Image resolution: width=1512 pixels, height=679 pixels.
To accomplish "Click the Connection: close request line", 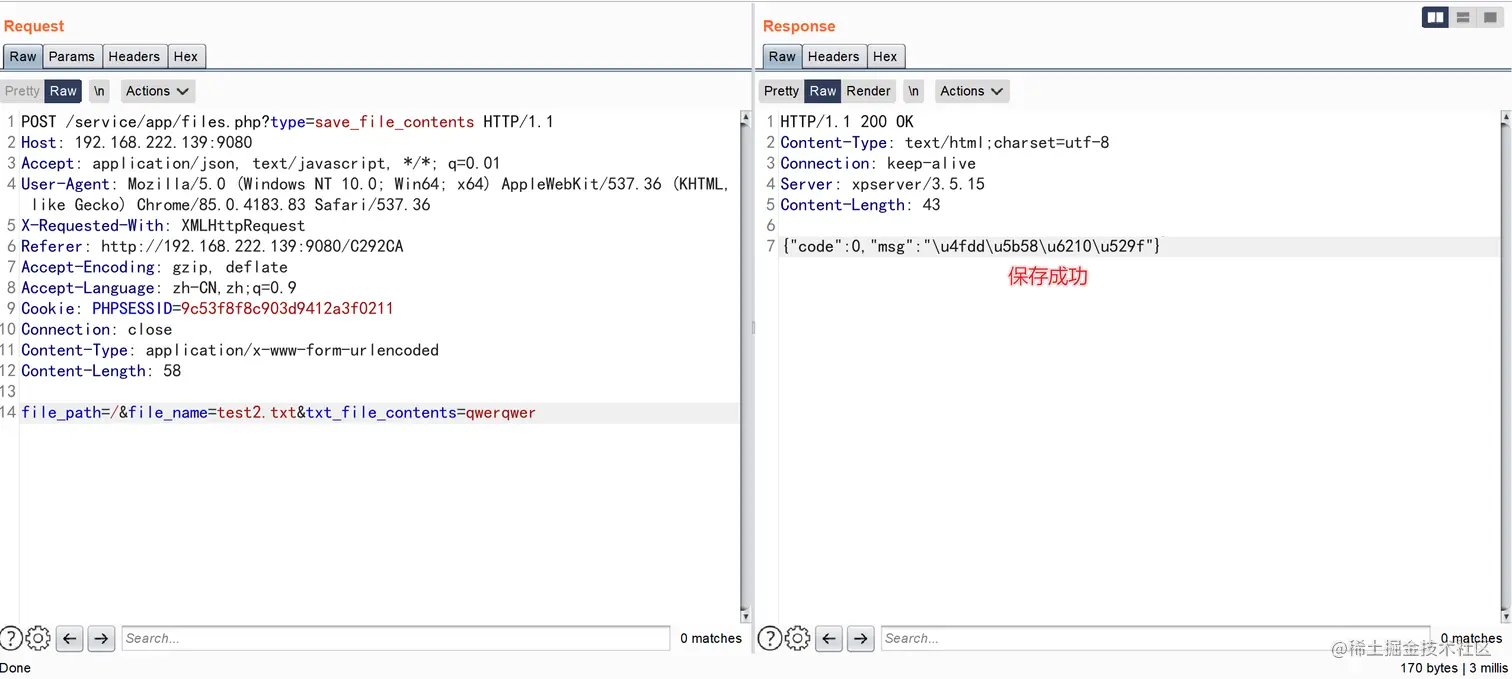I will point(96,330).
